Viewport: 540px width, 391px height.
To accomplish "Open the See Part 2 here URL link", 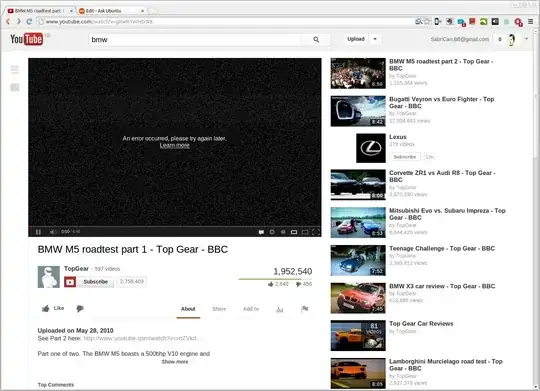I will [142, 338].
